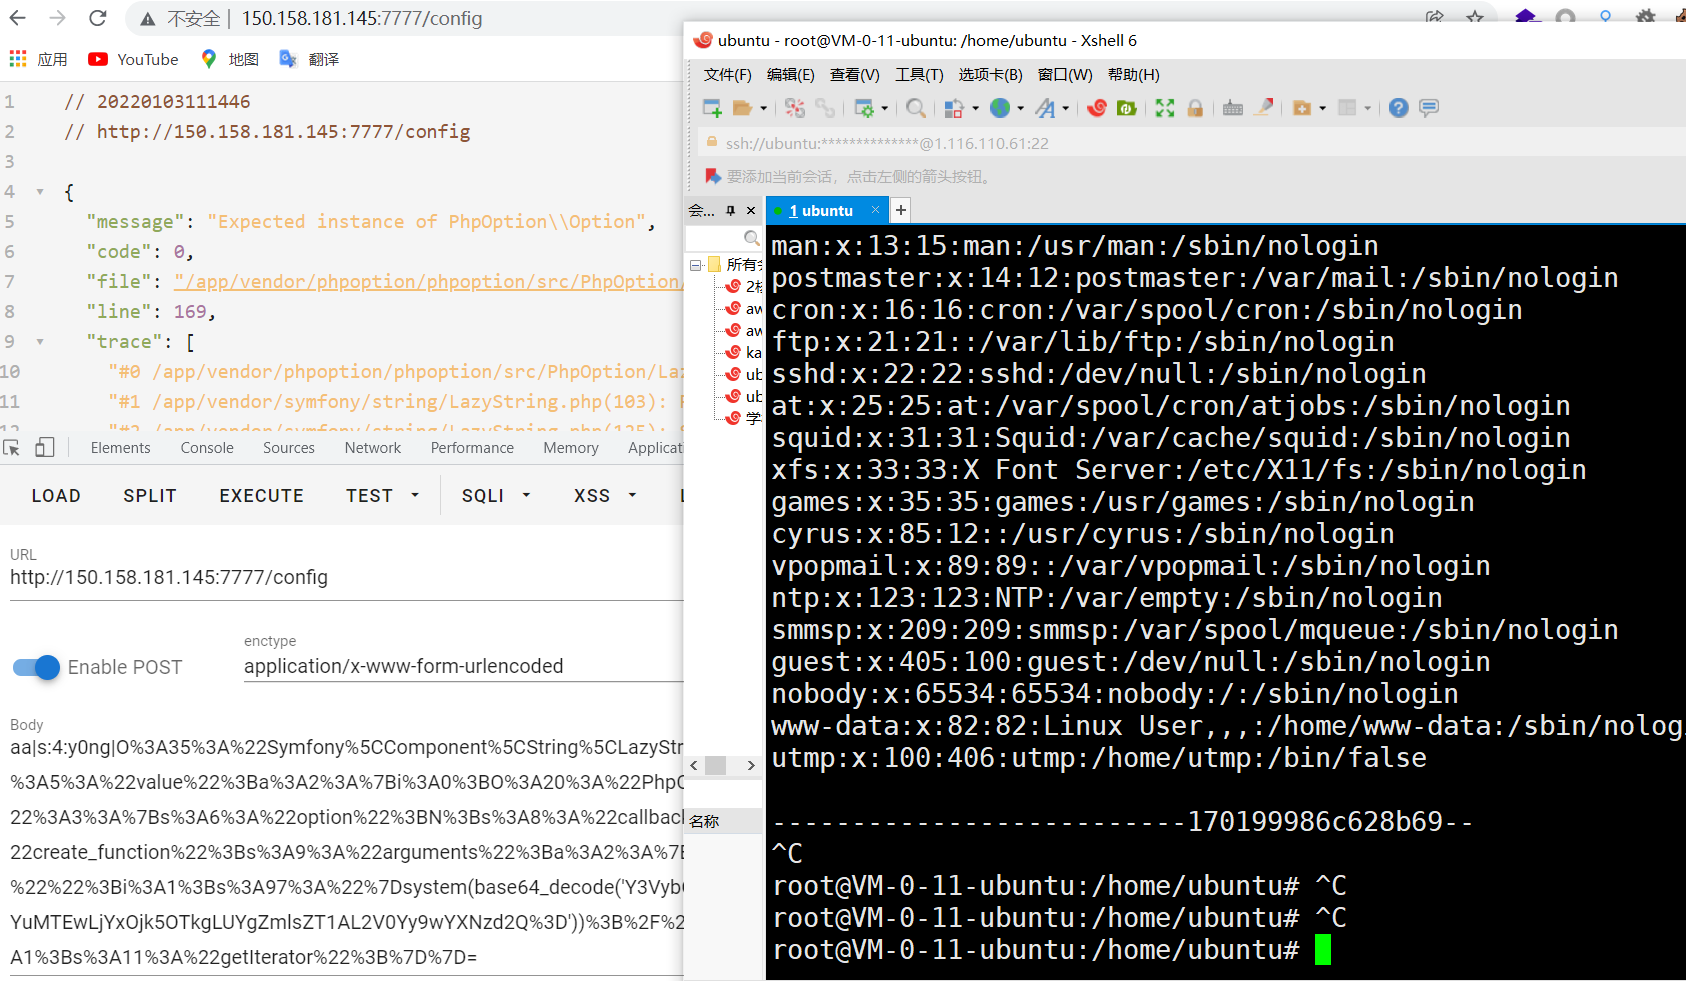Screen dimensions: 1686x981
Task: Expand dropdown arrow beside font icon
Action: coord(1066,108)
